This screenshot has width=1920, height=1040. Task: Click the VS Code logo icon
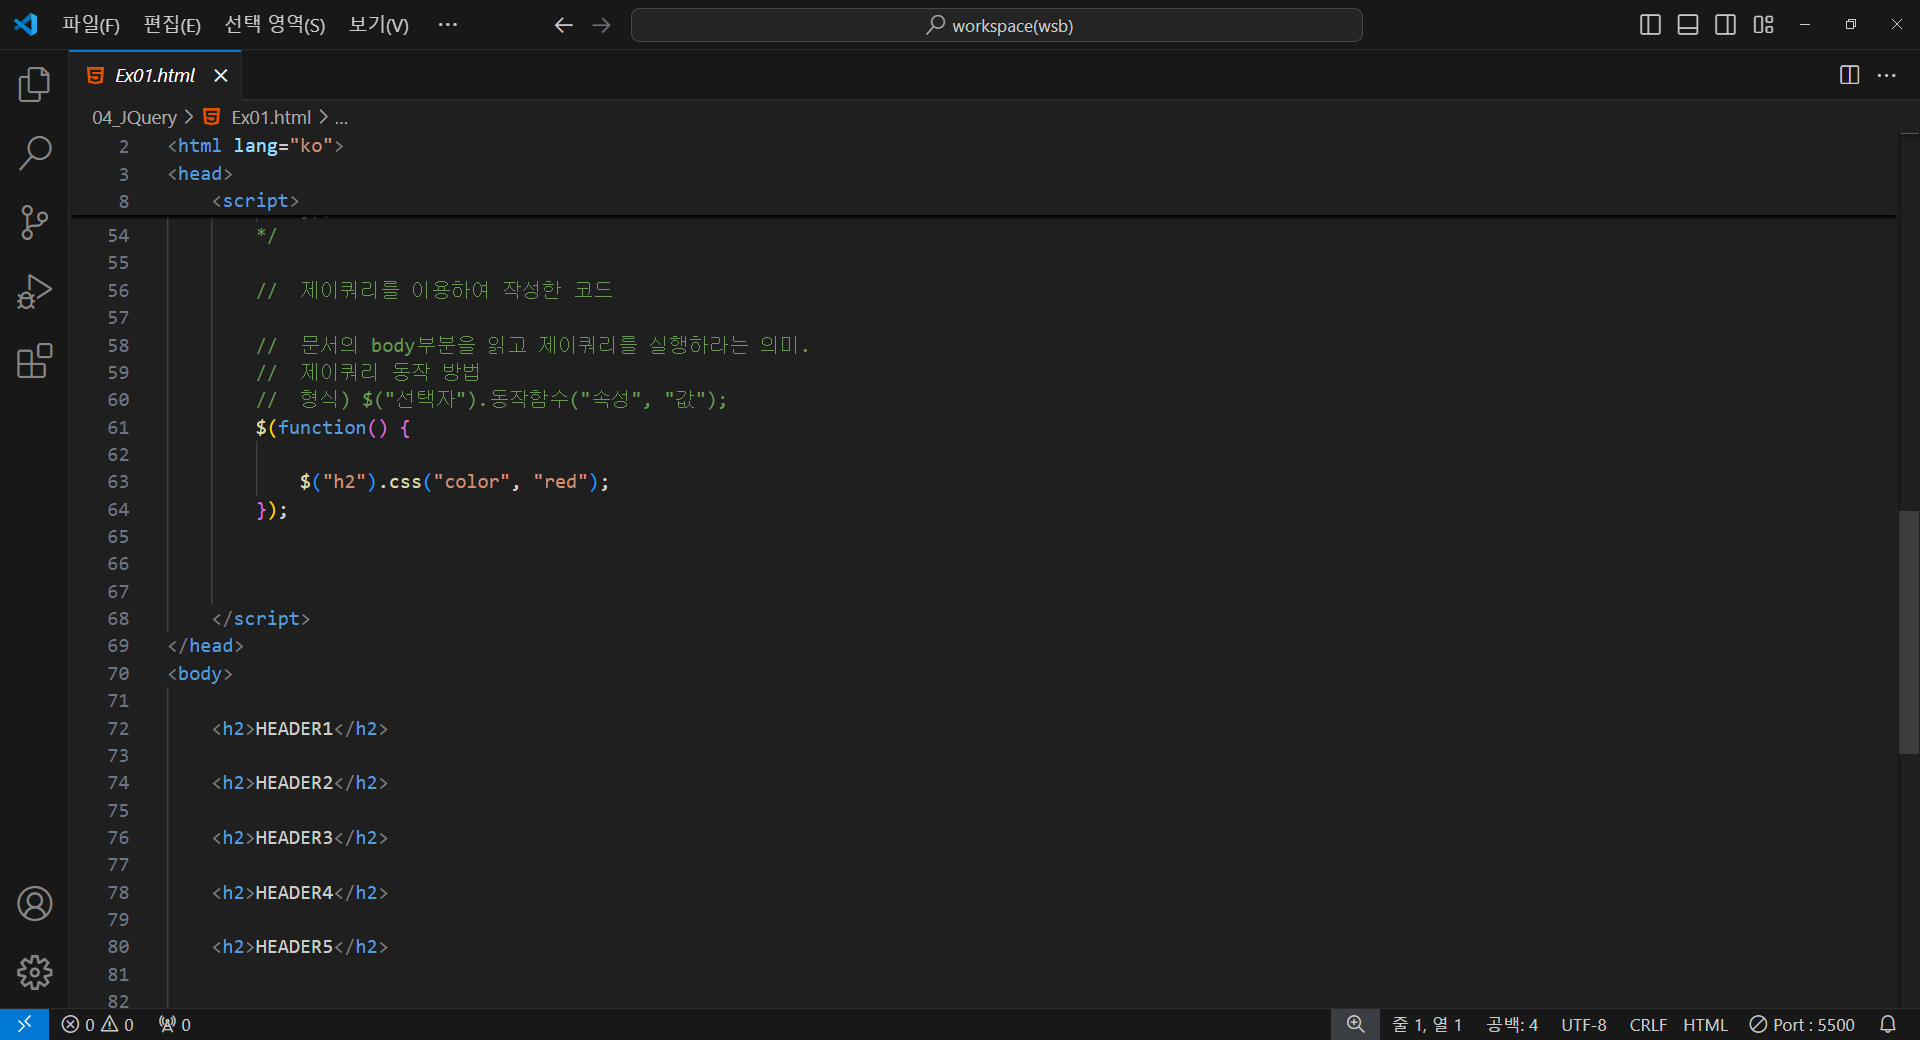[x=26, y=25]
